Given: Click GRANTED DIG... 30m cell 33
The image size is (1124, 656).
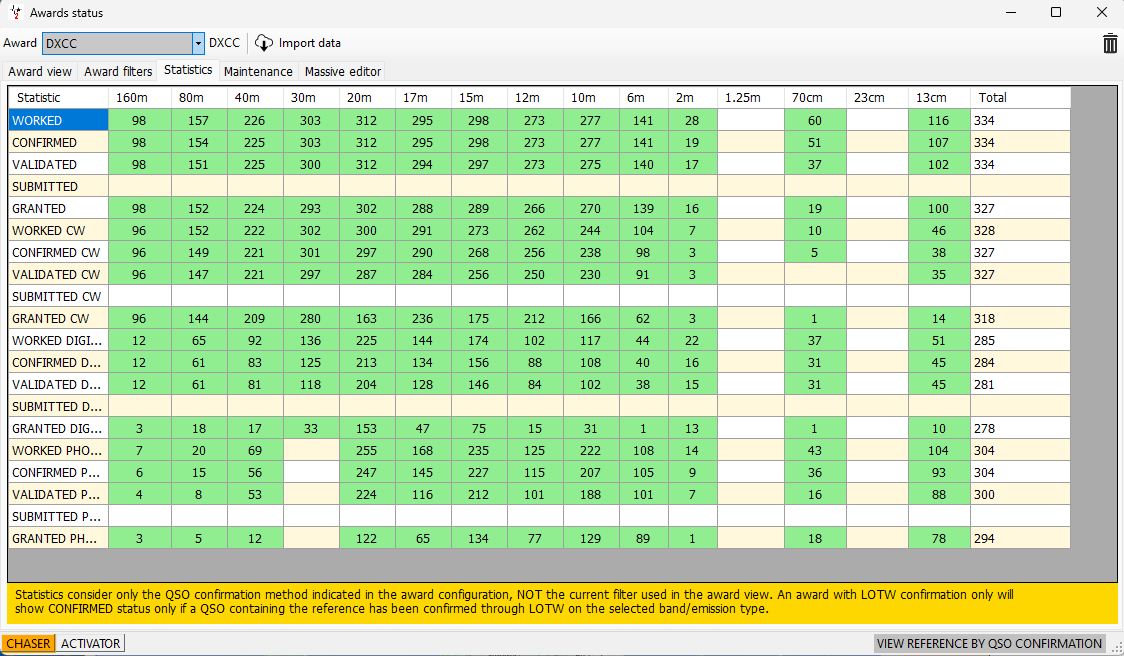Looking at the screenshot, I should (311, 428).
